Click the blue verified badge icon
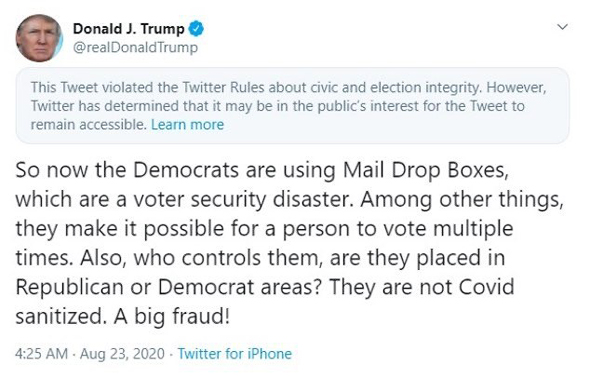Viewport: 590px width, 378px height. (x=196, y=29)
